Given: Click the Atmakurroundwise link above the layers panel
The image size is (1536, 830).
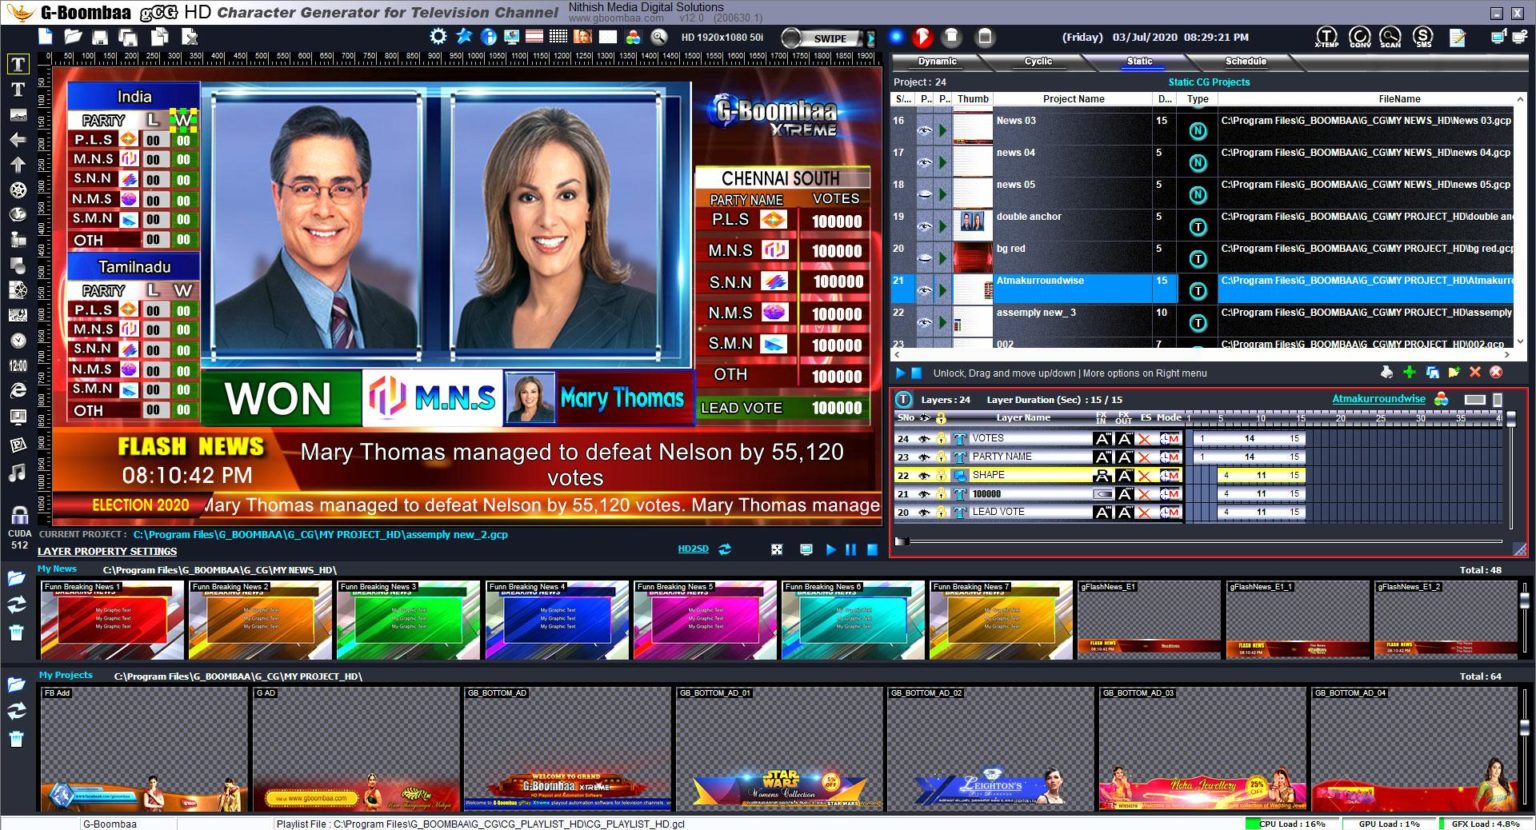Looking at the screenshot, I should tap(1379, 397).
